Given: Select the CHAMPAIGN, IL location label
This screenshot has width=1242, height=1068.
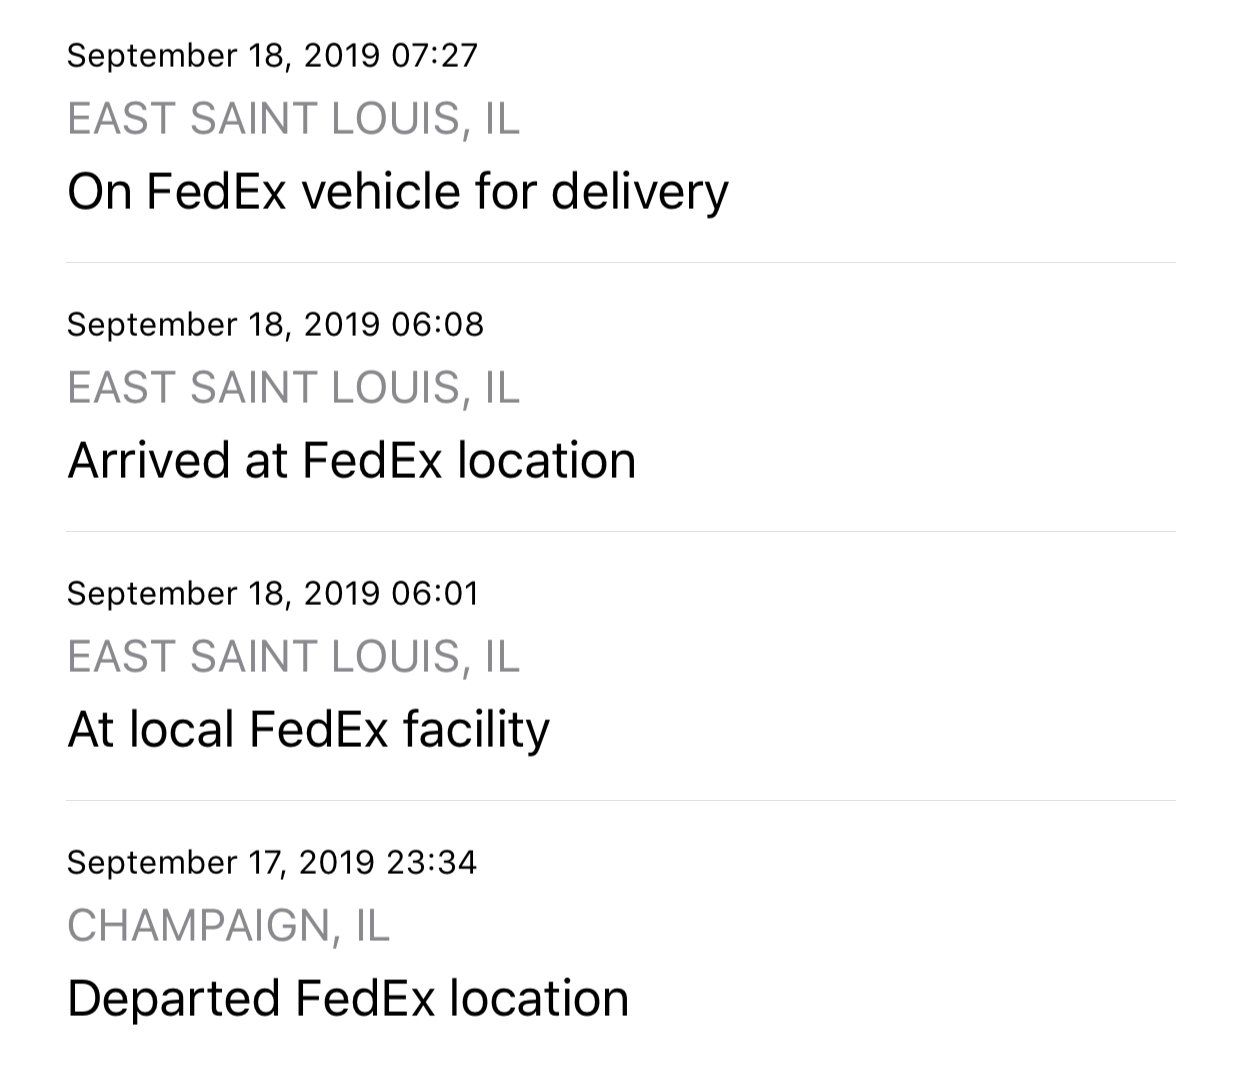Looking at the screenshot, I should point(228,926).
